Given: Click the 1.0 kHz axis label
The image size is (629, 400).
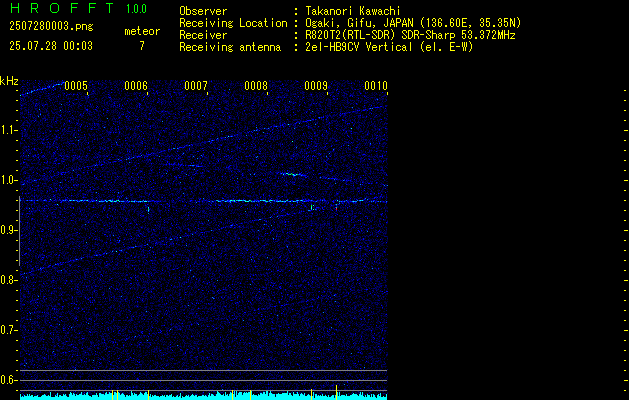Looking at the screenshot, I should click(x=8, y=180).
